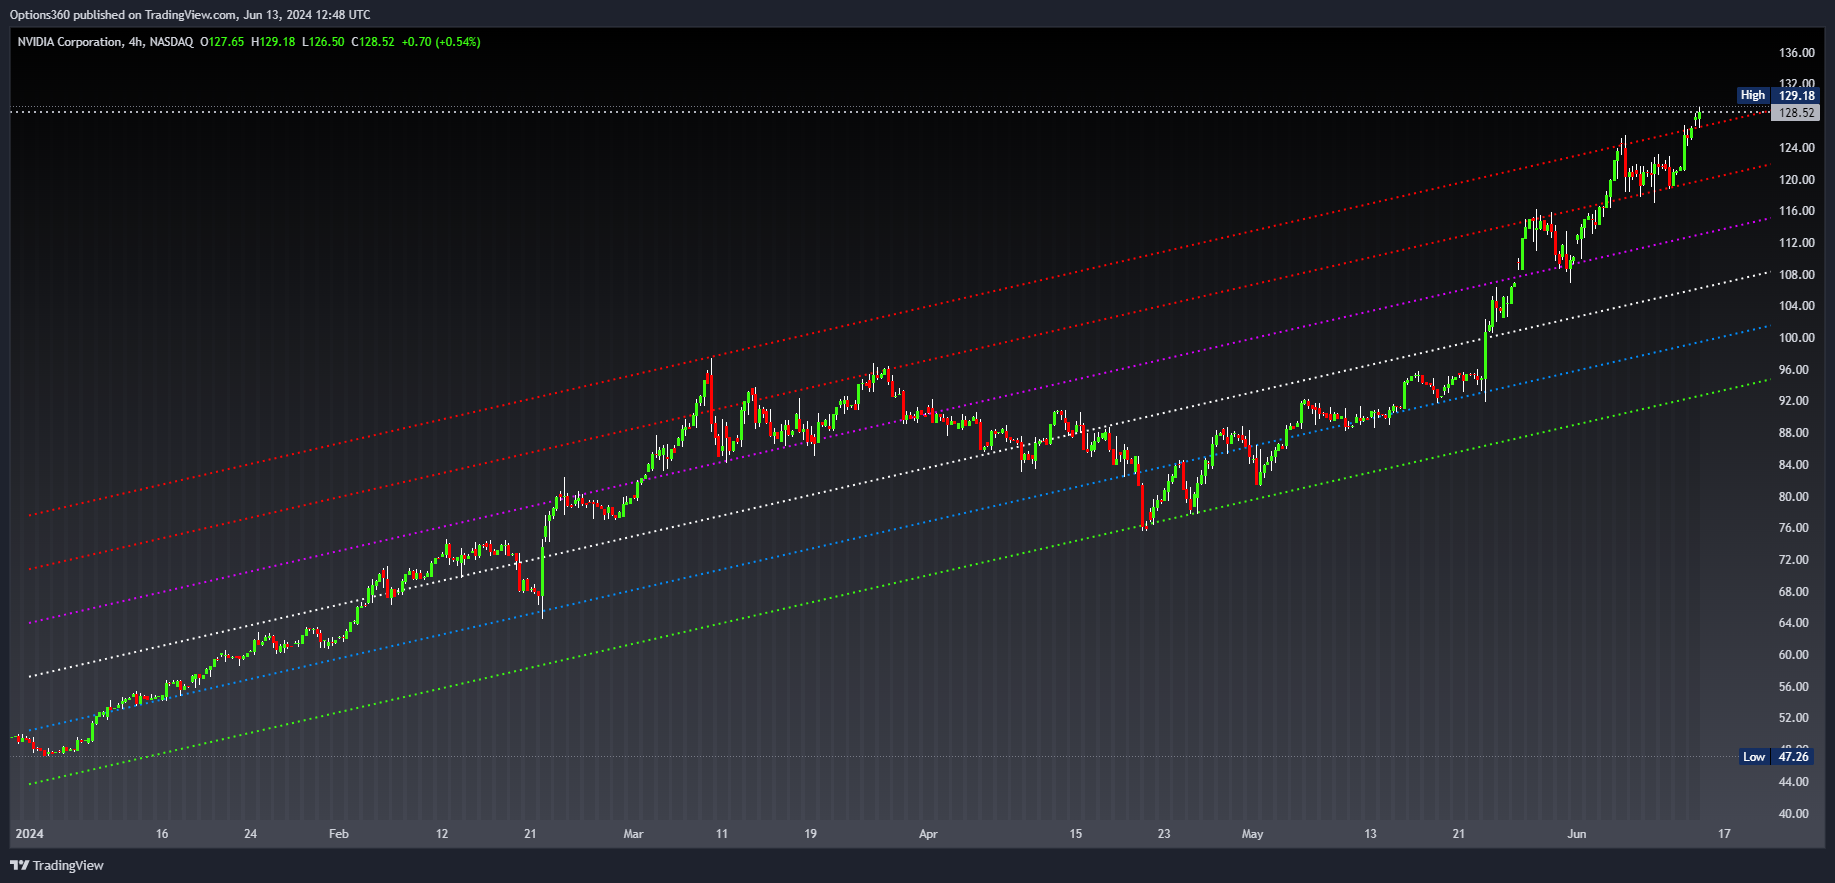1835x883 pixels.
Task: Click the 116.00 price axis label
Action: (1797, 211)
